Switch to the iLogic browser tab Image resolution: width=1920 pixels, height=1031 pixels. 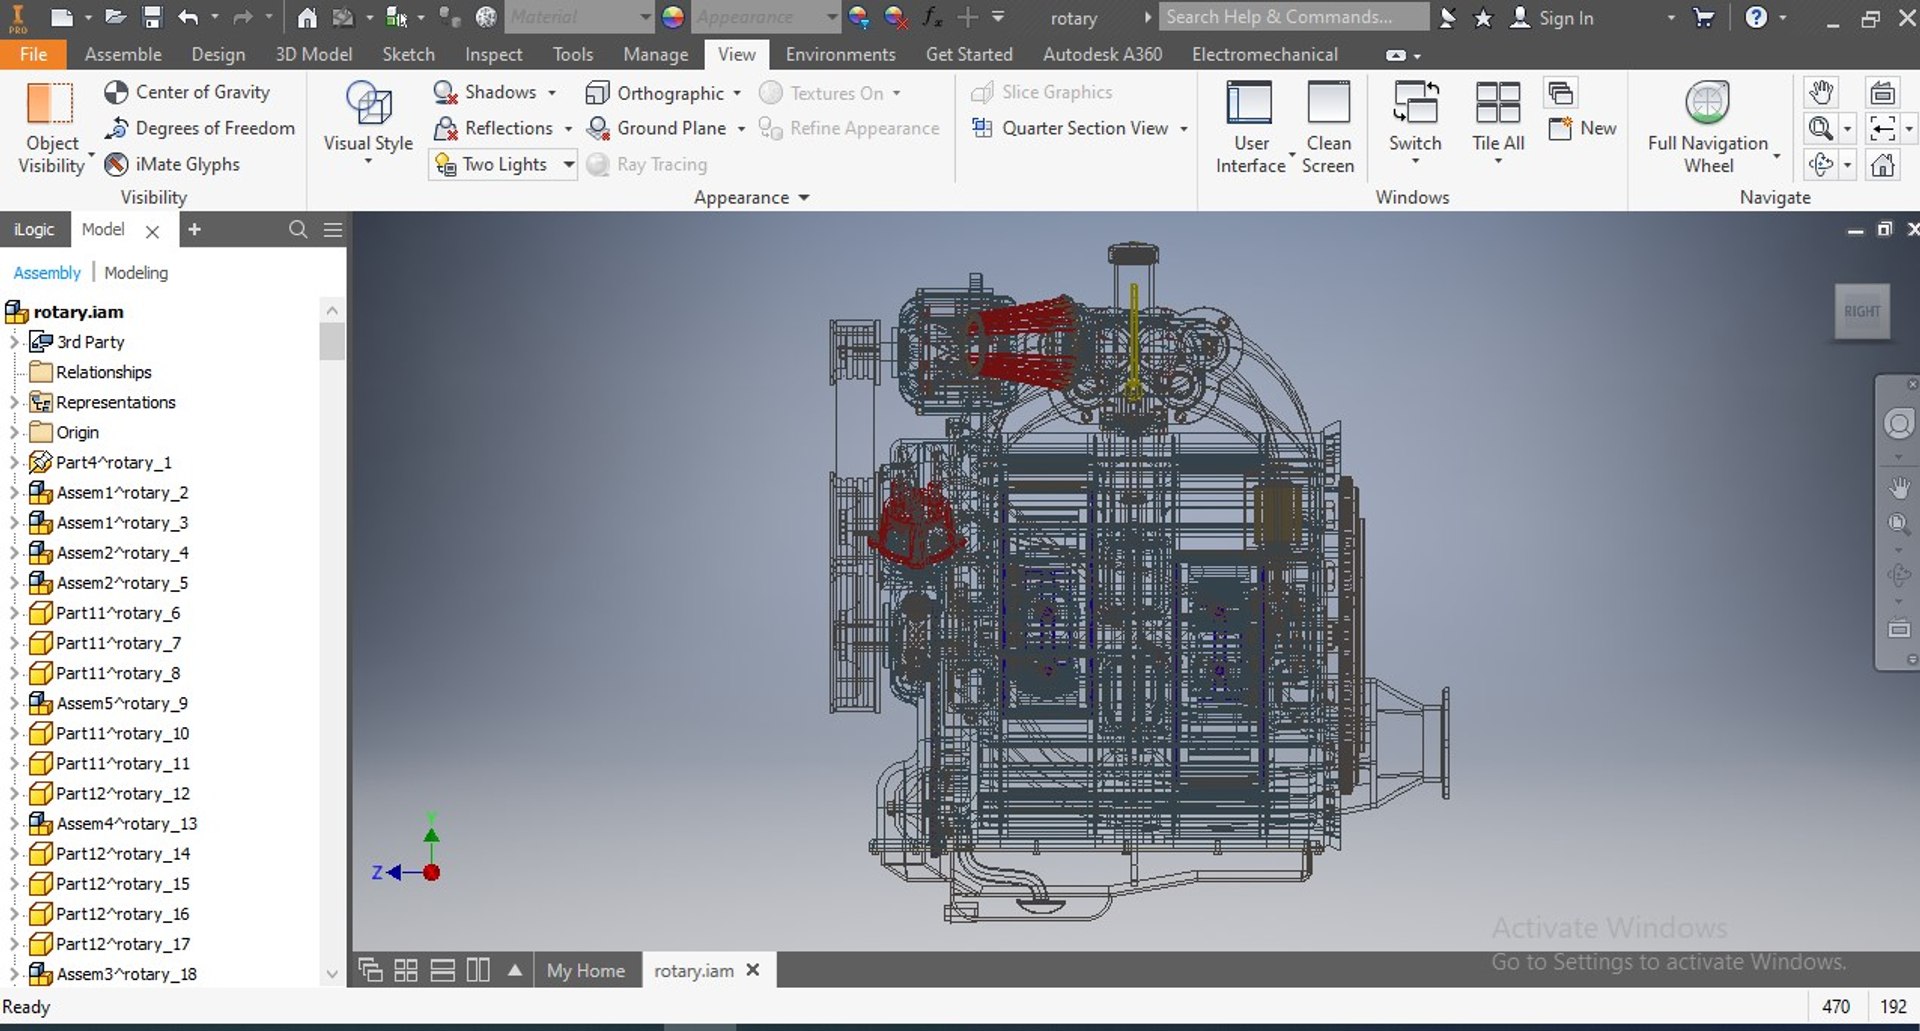34,229
